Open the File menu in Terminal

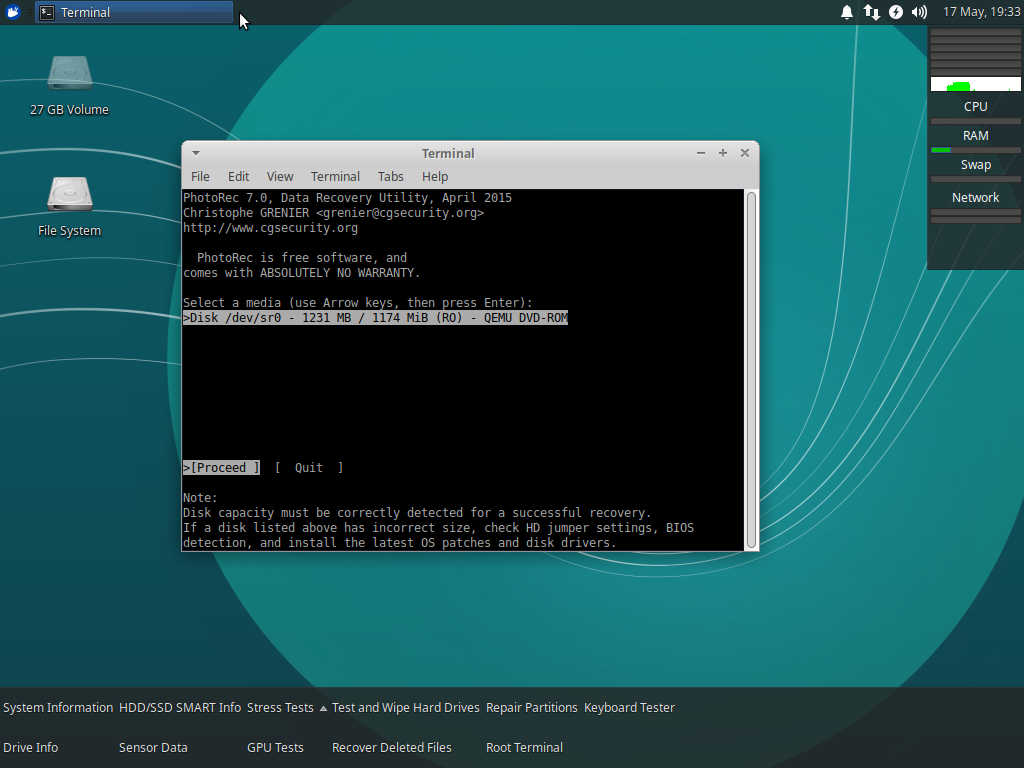click(200, 176)
